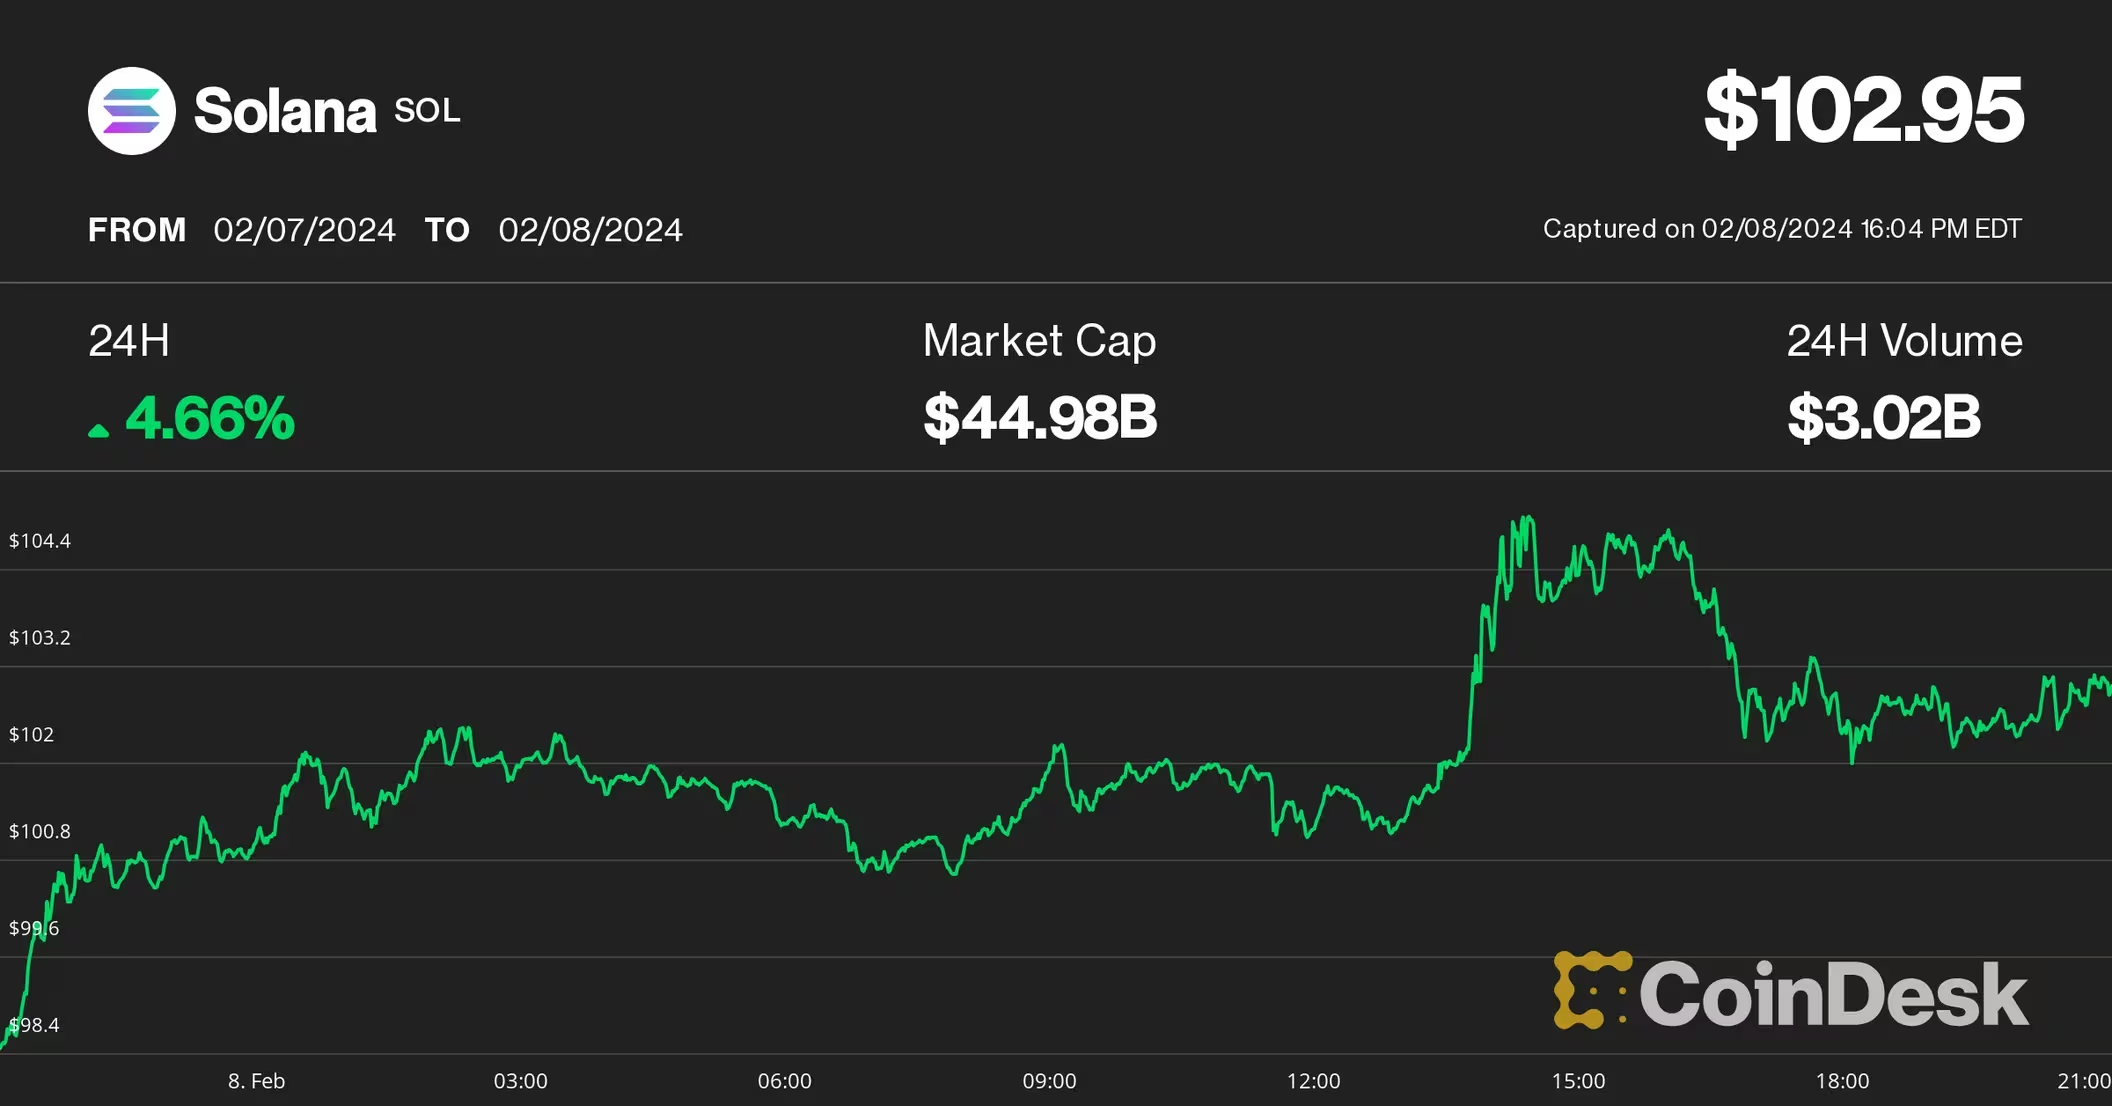The height and width of the screenshot is (1106, 2112).
Task: Click the $104.4 price axis label
Action: pyautogui.click(x=40, y=541)
